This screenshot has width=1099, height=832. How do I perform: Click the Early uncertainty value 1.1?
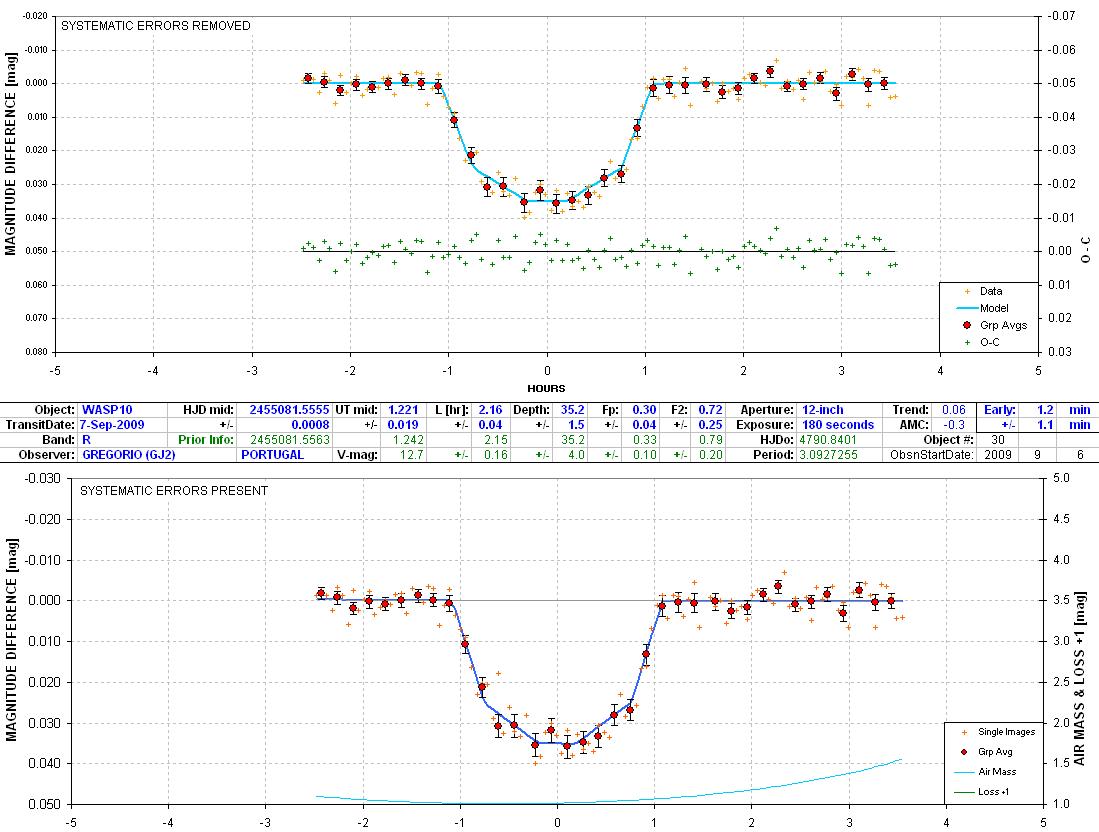pyautogui.click(x=1046, y=425)
